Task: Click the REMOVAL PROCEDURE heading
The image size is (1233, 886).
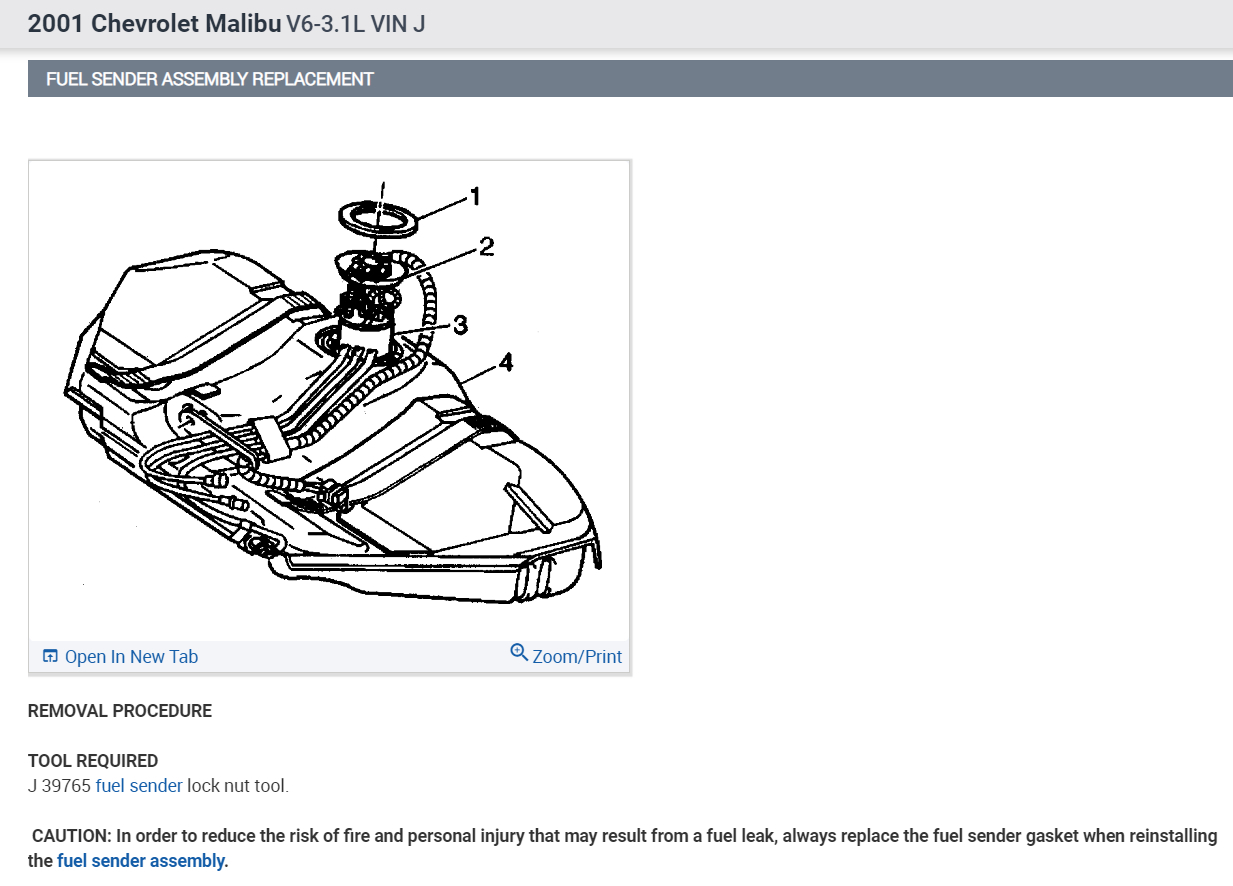Action: pos(120,711)
